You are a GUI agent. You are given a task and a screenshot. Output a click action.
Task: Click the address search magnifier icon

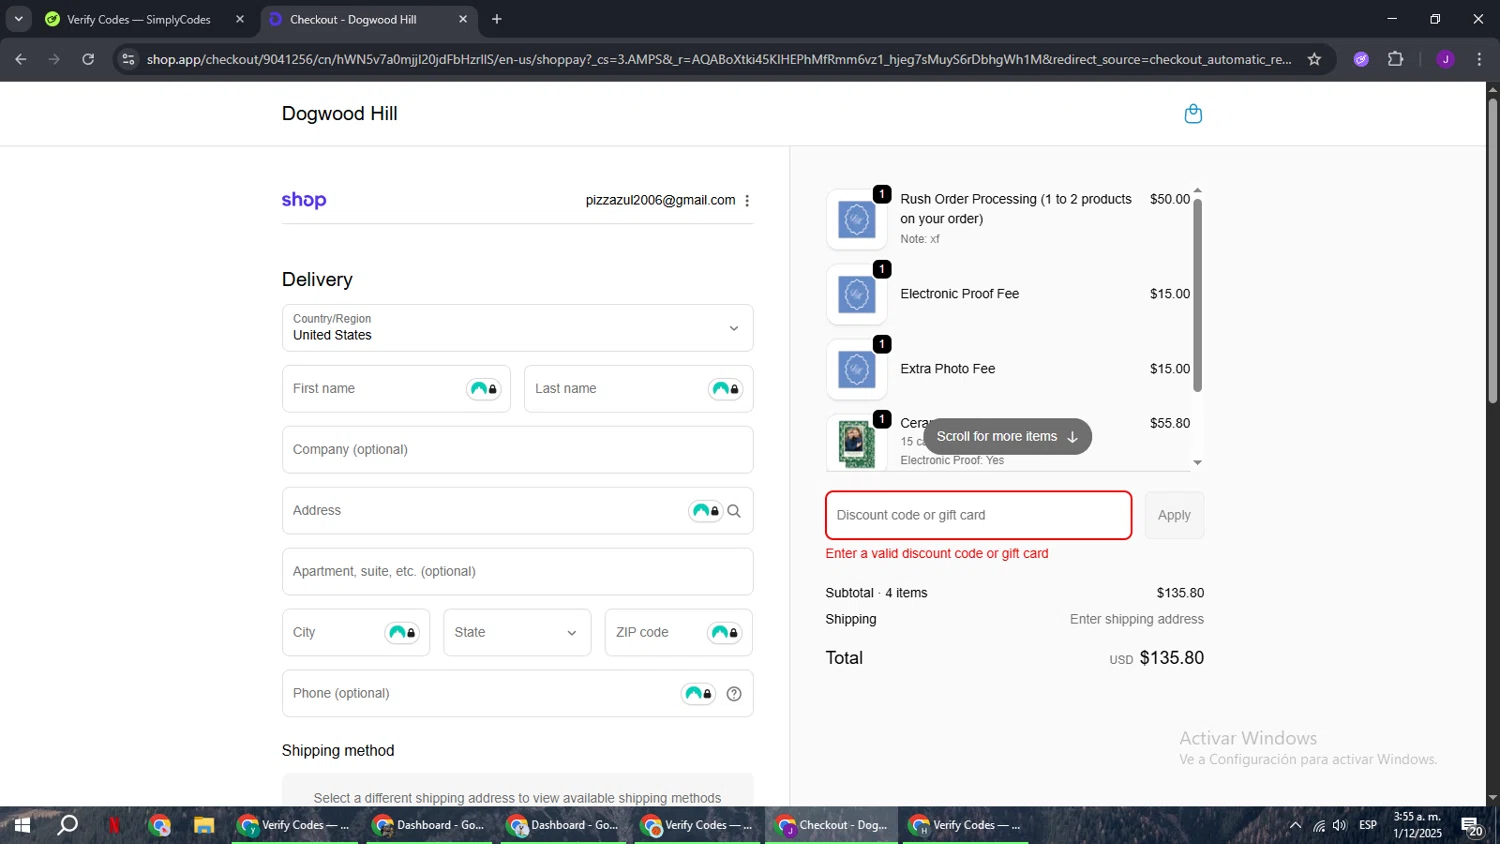pos(734,511)
